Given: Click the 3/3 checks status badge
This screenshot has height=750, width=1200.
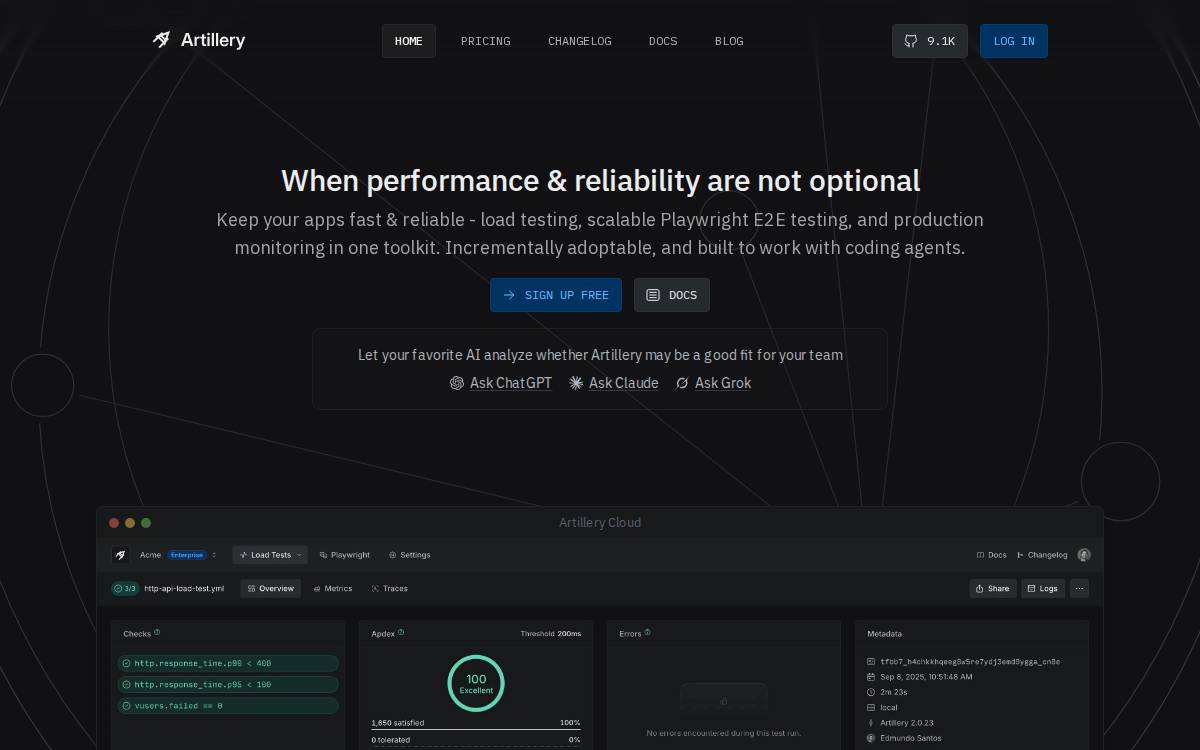Looking at the screenshot, I should [x=125, y=589].
